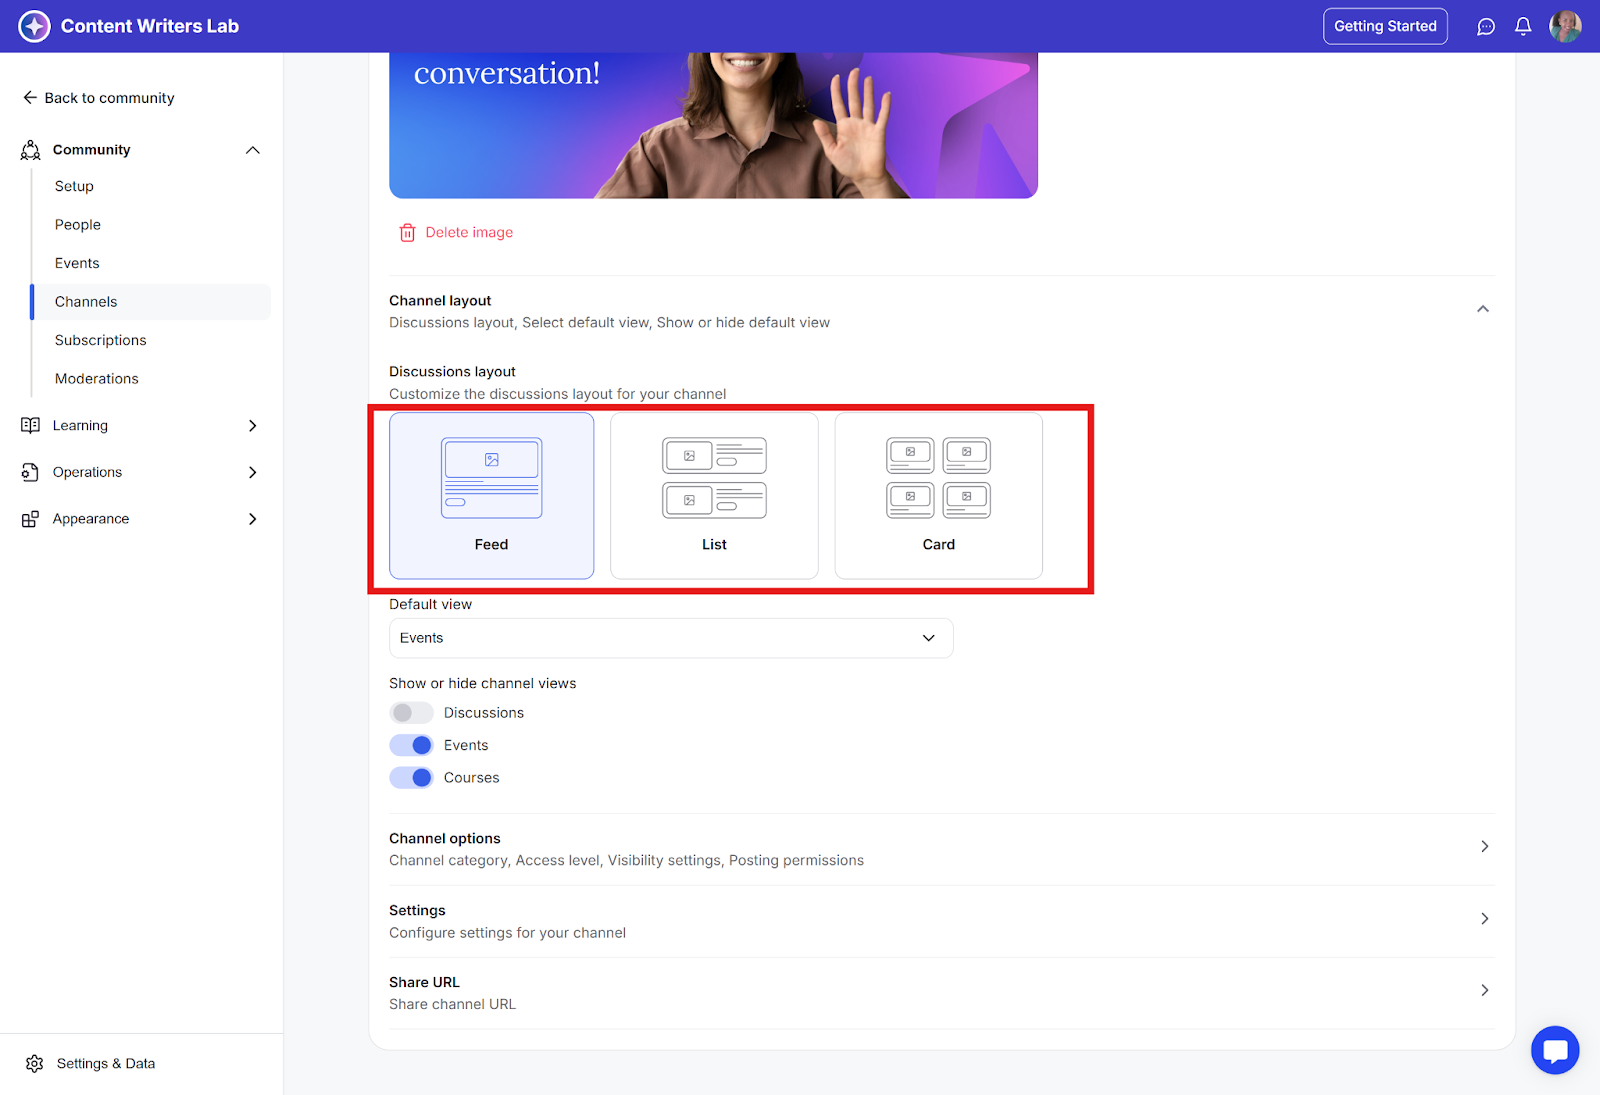Click the Appearance label in sidebar
The height and width of the screenshot is (1095, 1600).
click(91, 519)
